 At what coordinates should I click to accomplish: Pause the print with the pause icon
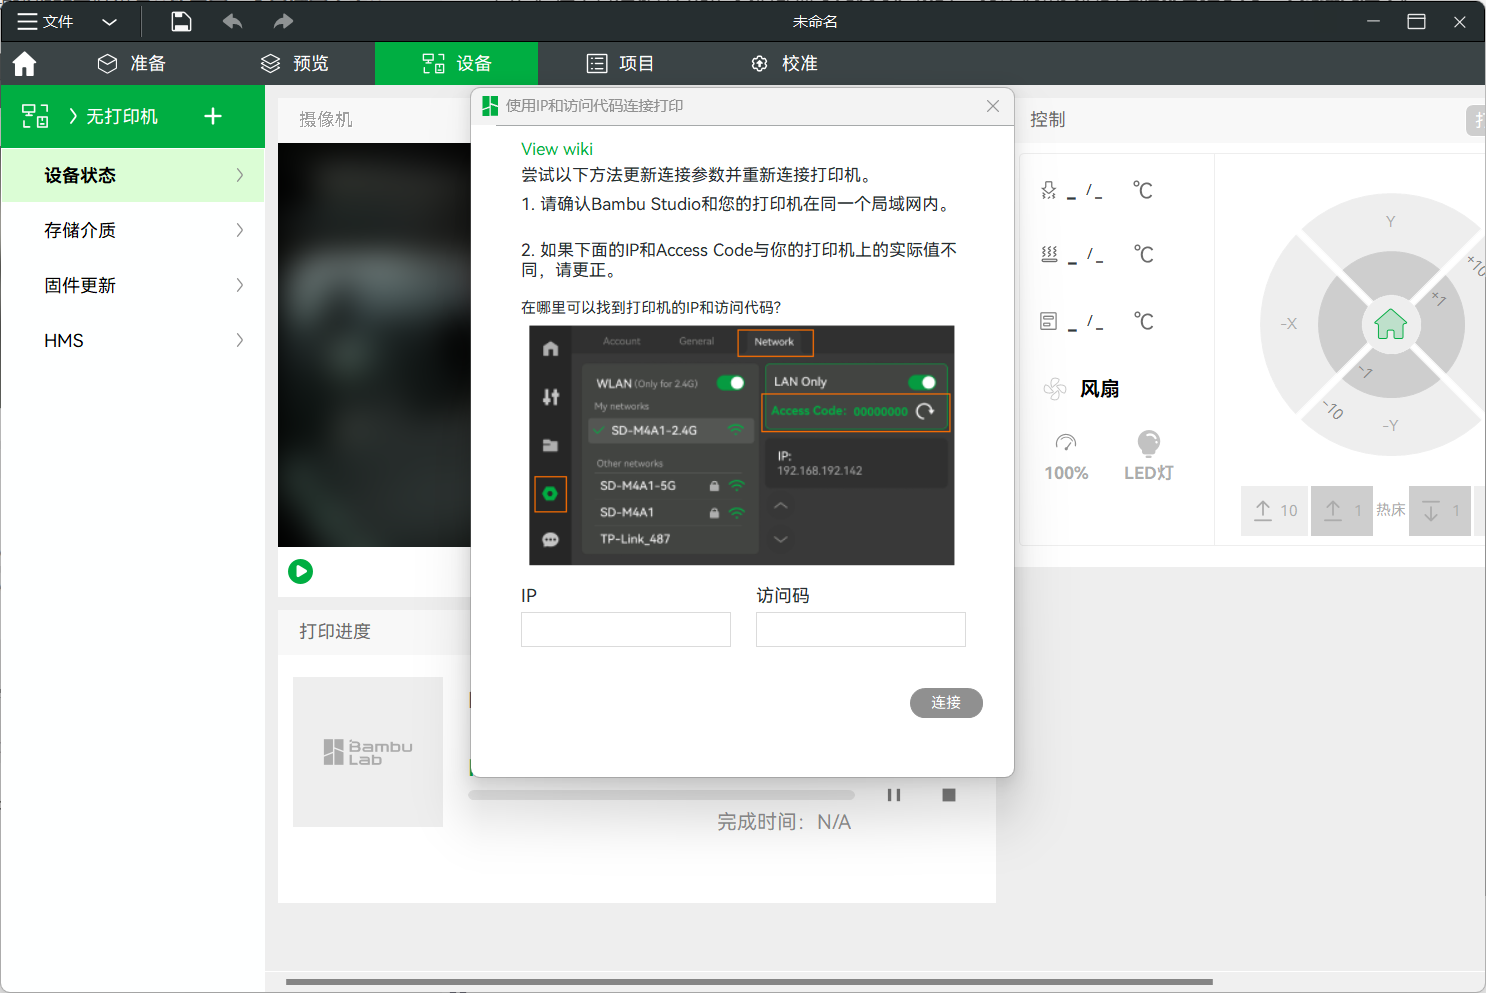[894, 795]
